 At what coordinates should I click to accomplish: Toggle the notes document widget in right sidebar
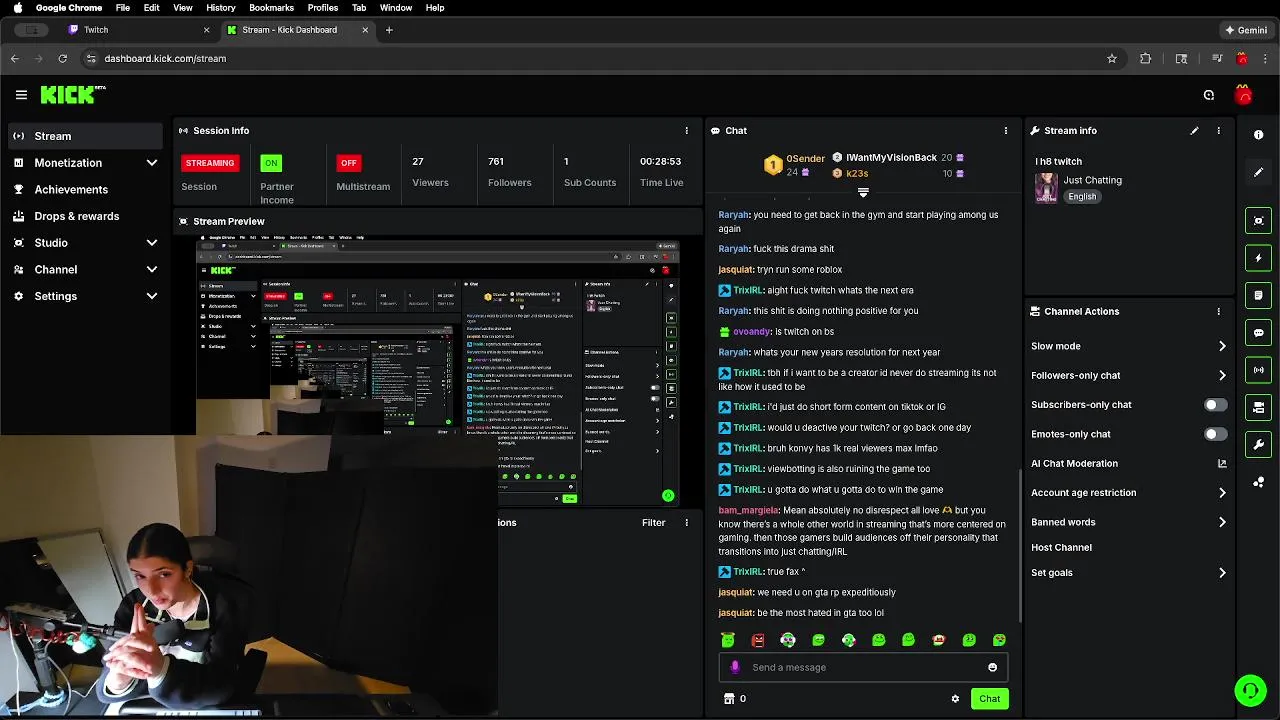(1259, 295)
